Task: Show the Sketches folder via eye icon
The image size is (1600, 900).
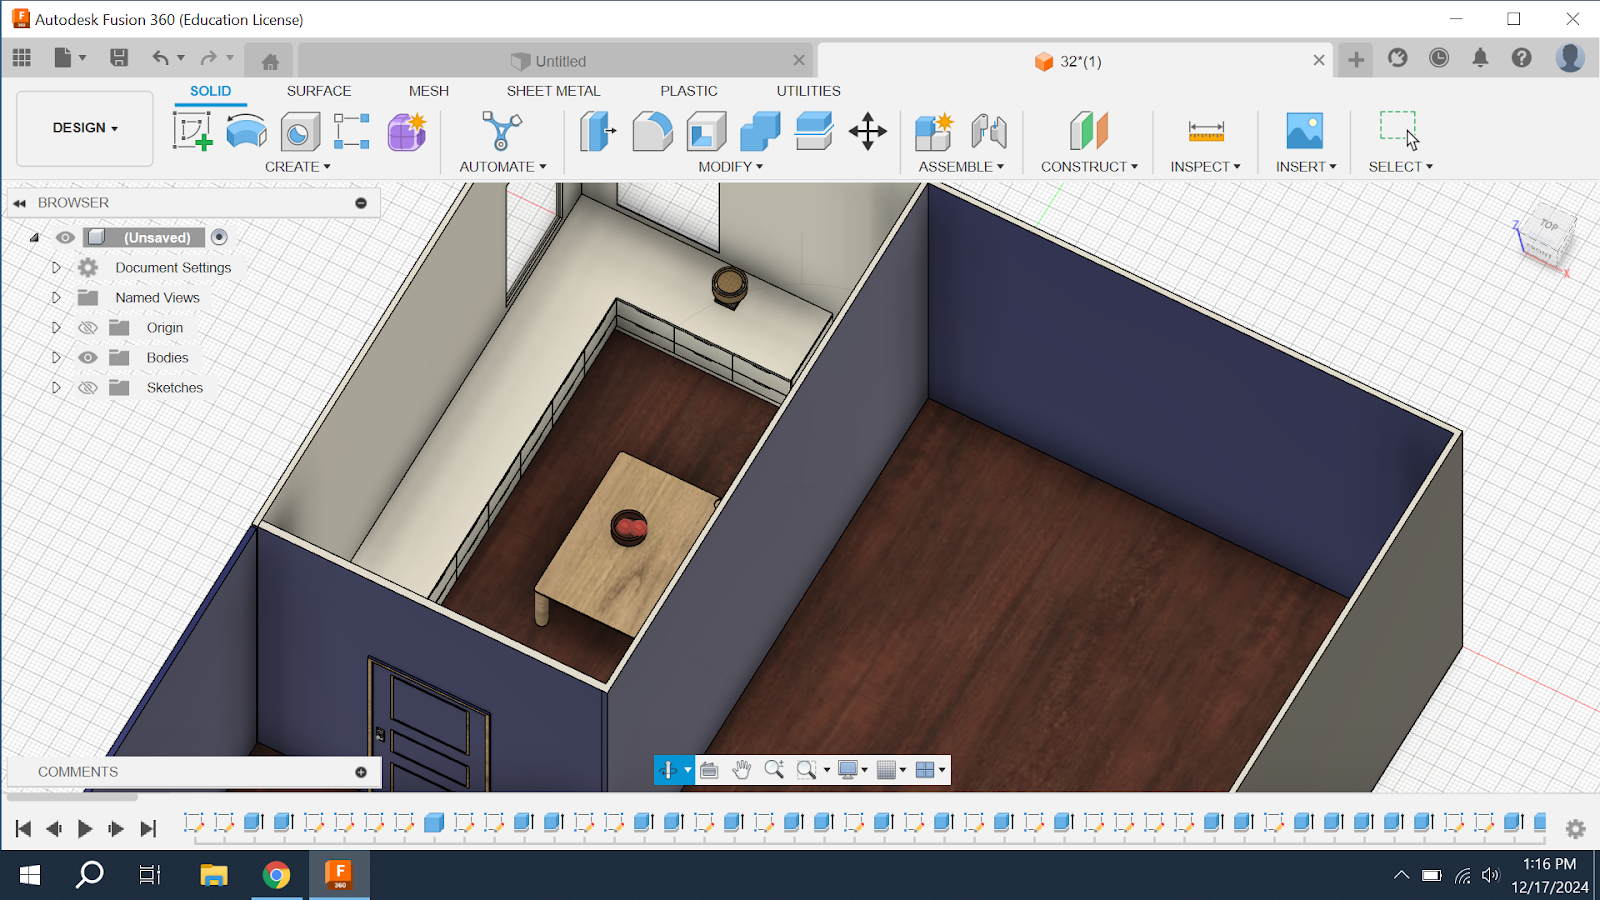Action: tap(88, 388)
